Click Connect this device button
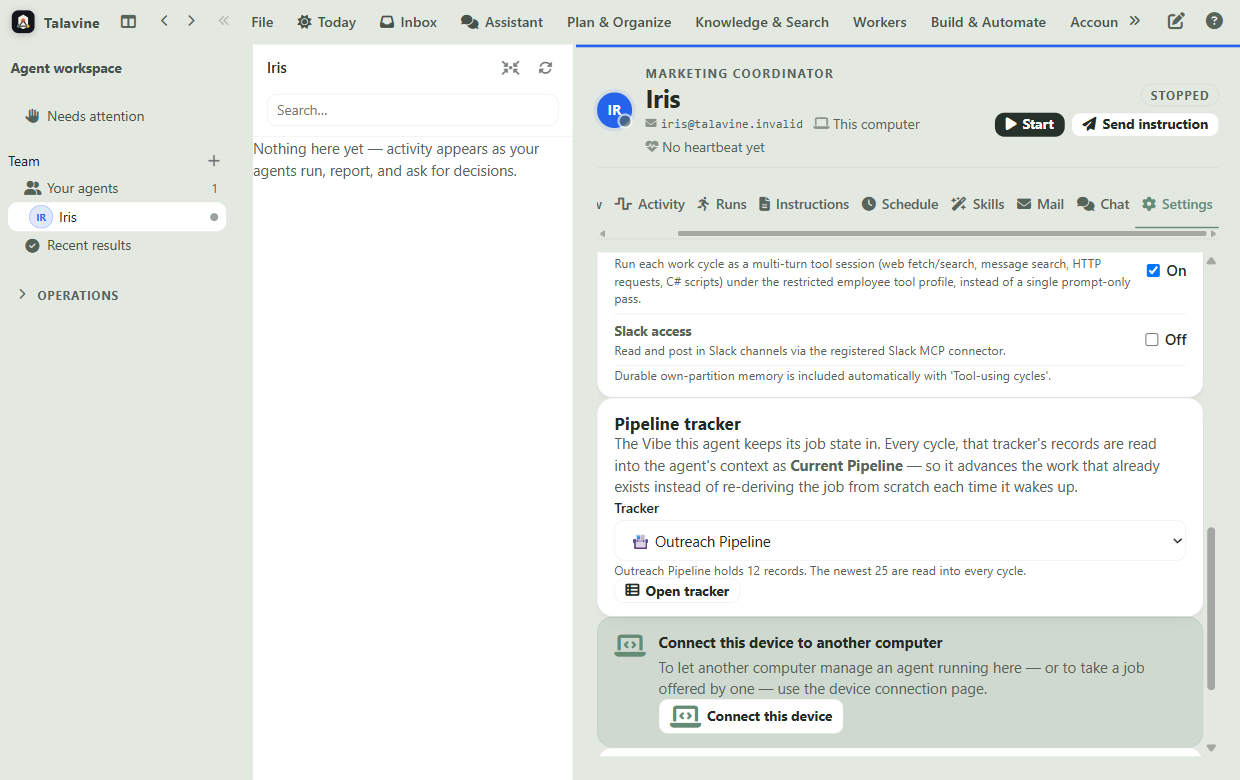 click(x=751, y=716)
